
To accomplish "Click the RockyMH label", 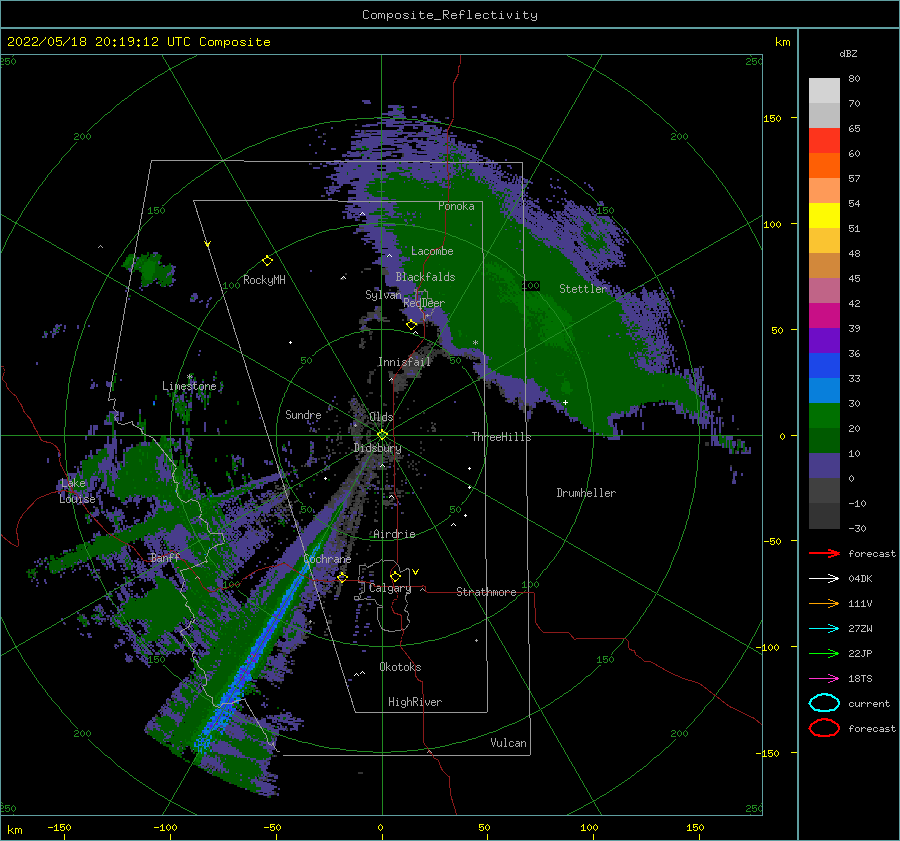I will point(264,280).
